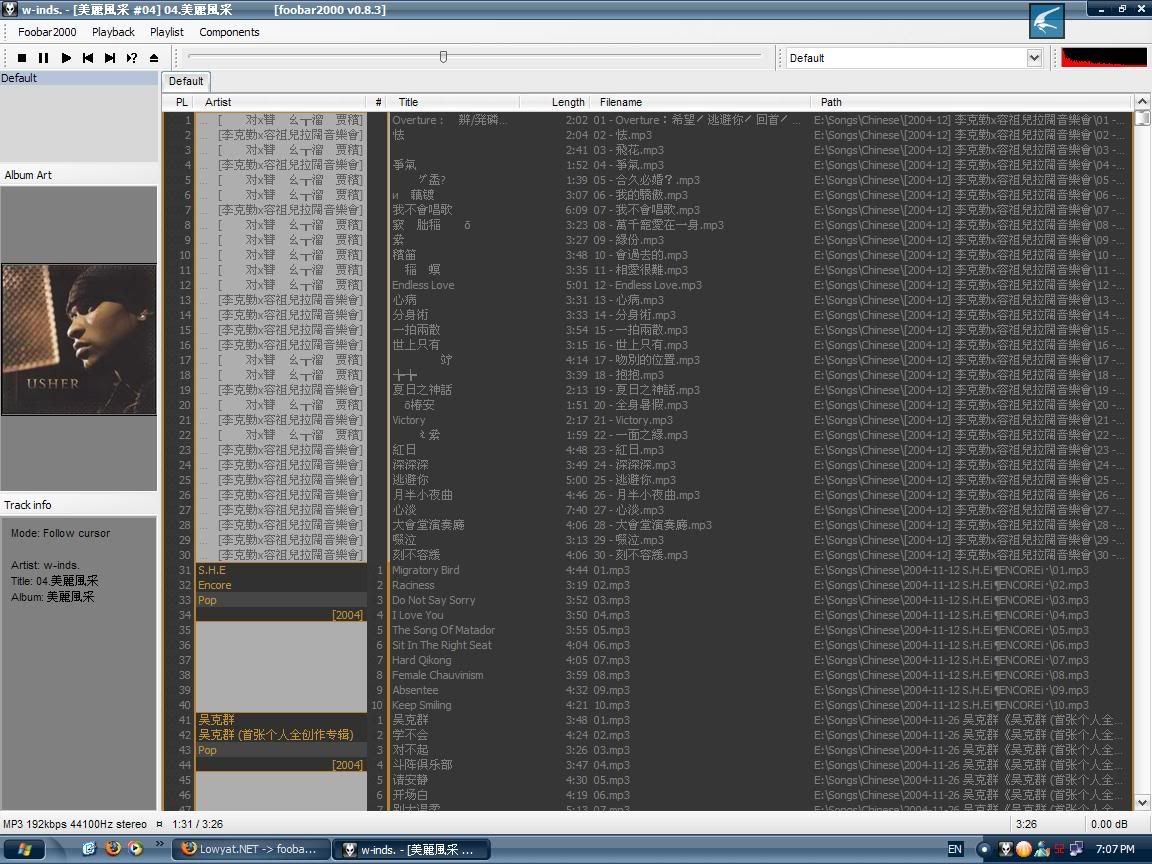Open the Playback menu
Image resolution: width=1152 pixels, height=864 pixels.
[x=113, y=32]
